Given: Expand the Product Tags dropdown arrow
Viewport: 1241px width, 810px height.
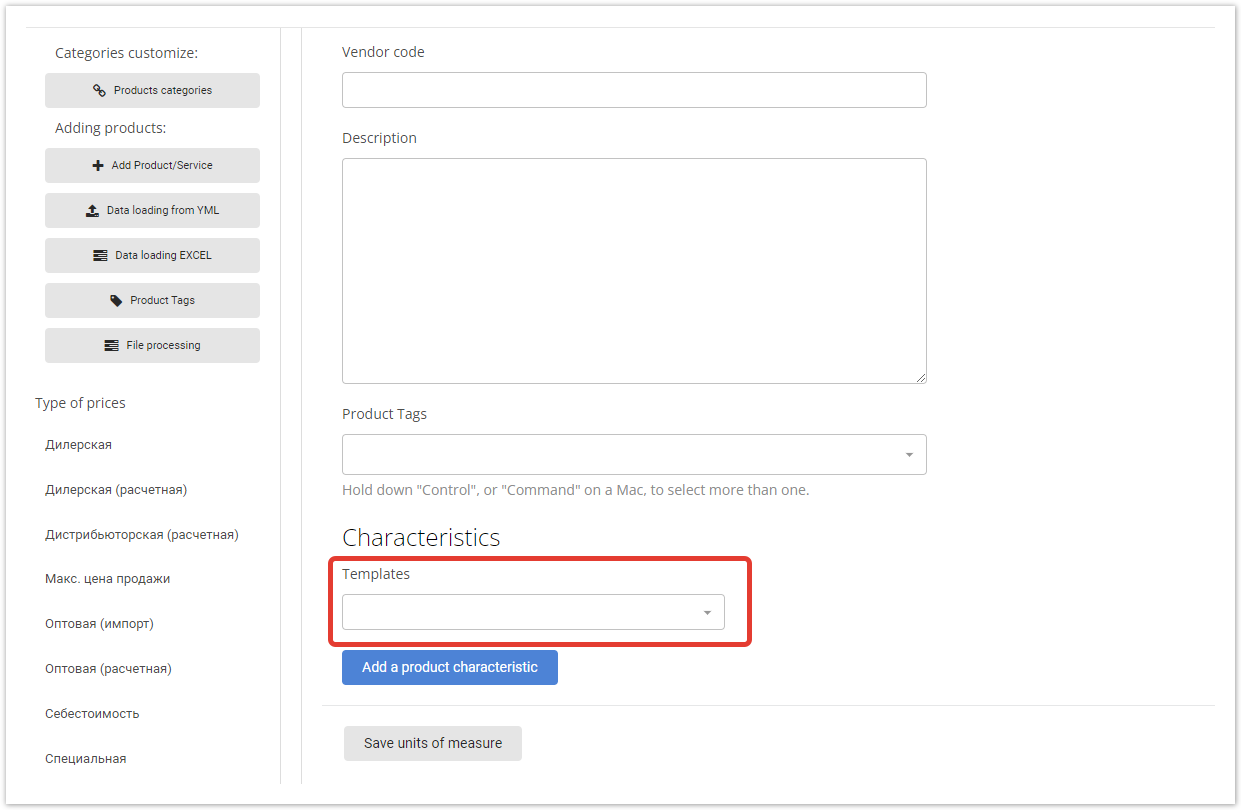Looking at the screenshot, I should coord(909,455).
